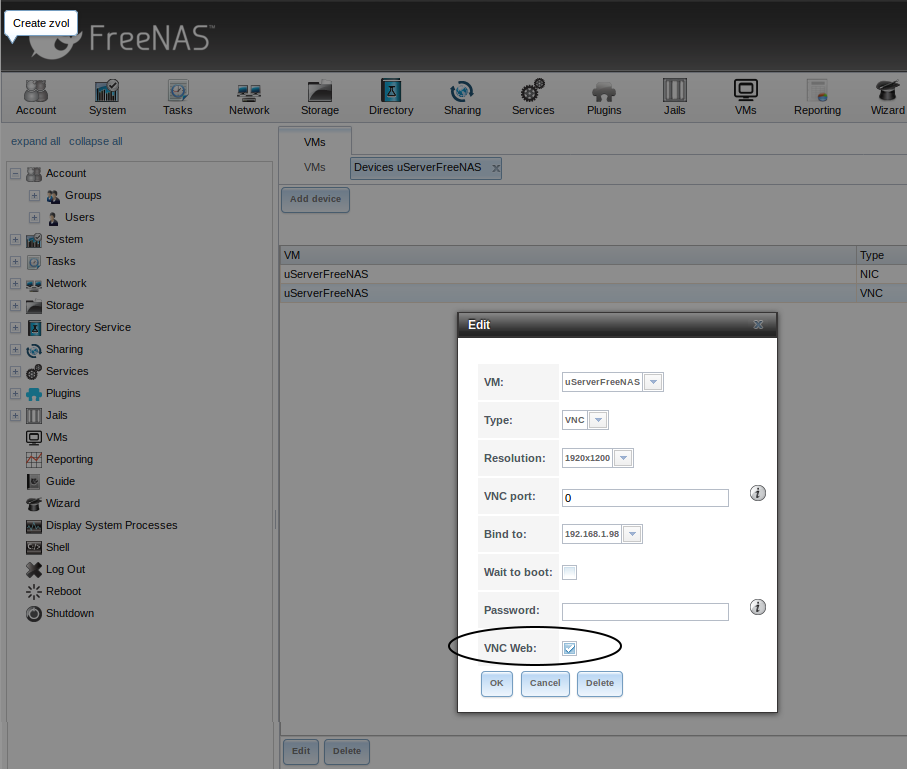Image resolution: width=907 pixels, height=769 pixels.
Task: Click the expand all link
Action: (36, 141)
